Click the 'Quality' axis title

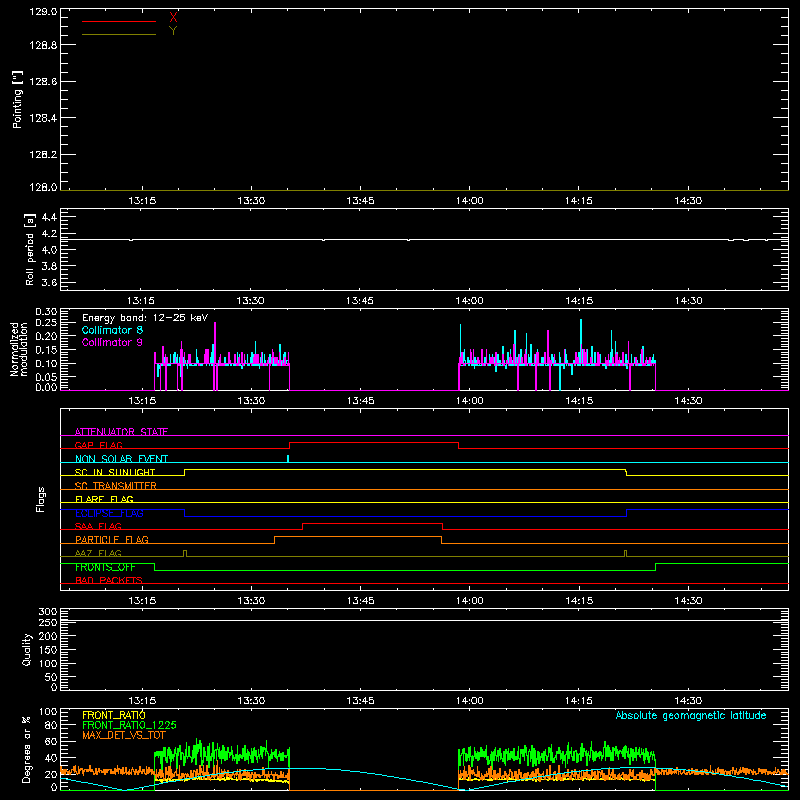(x=27, y=649)
